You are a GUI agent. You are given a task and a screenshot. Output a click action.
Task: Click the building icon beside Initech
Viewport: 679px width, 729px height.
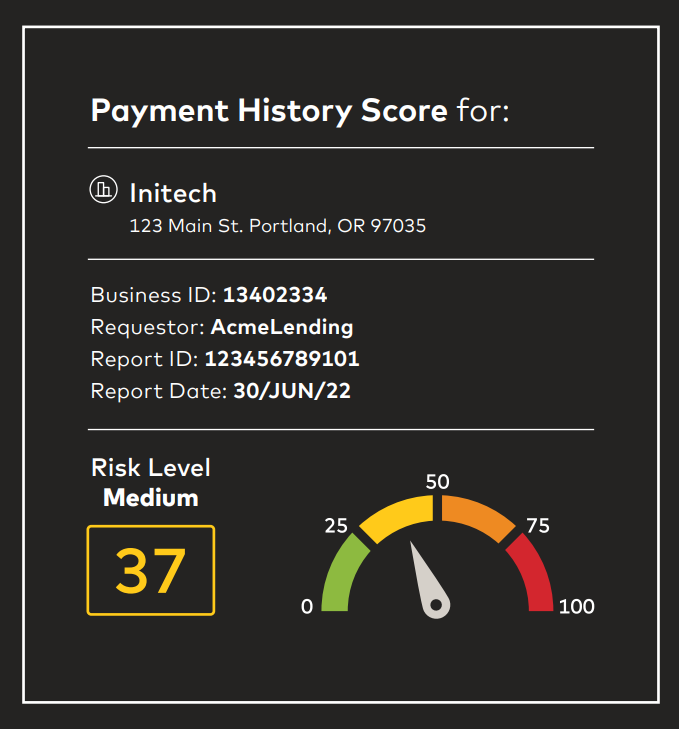point(103,190)
